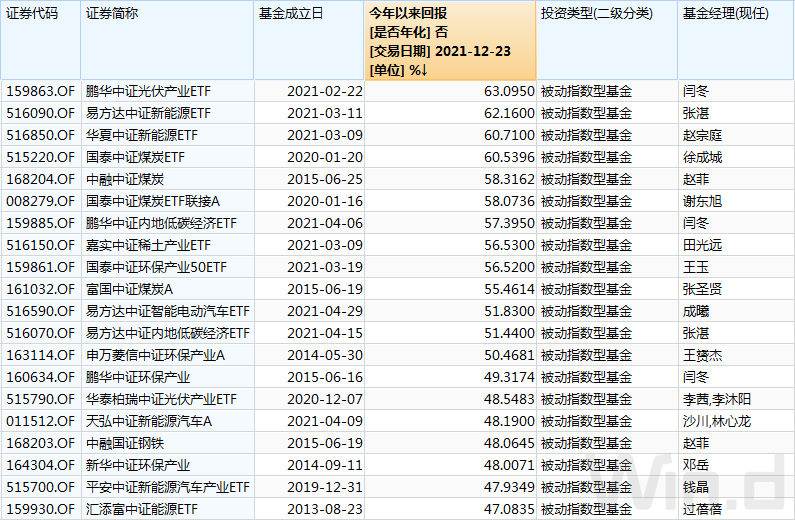This screenshot has height=520, width=795.
Task: Open fund 鹏华中证环保产业
Action: point(138,378)
